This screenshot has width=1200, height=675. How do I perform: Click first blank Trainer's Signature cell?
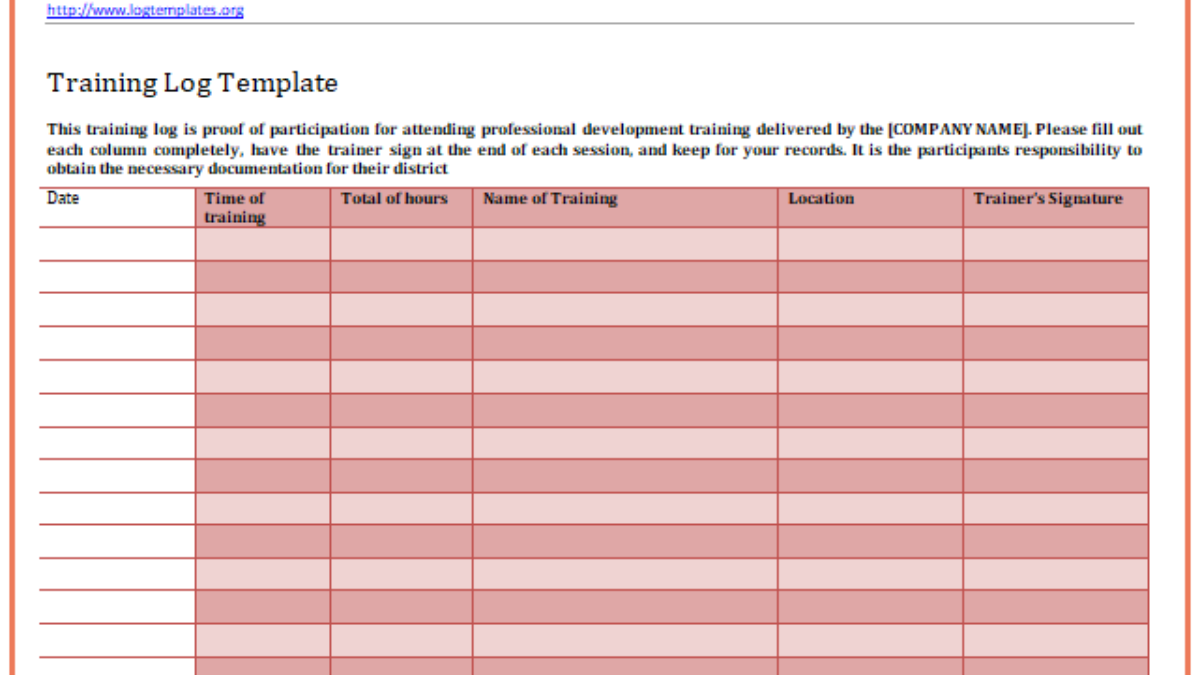(x=1055, y=244)
